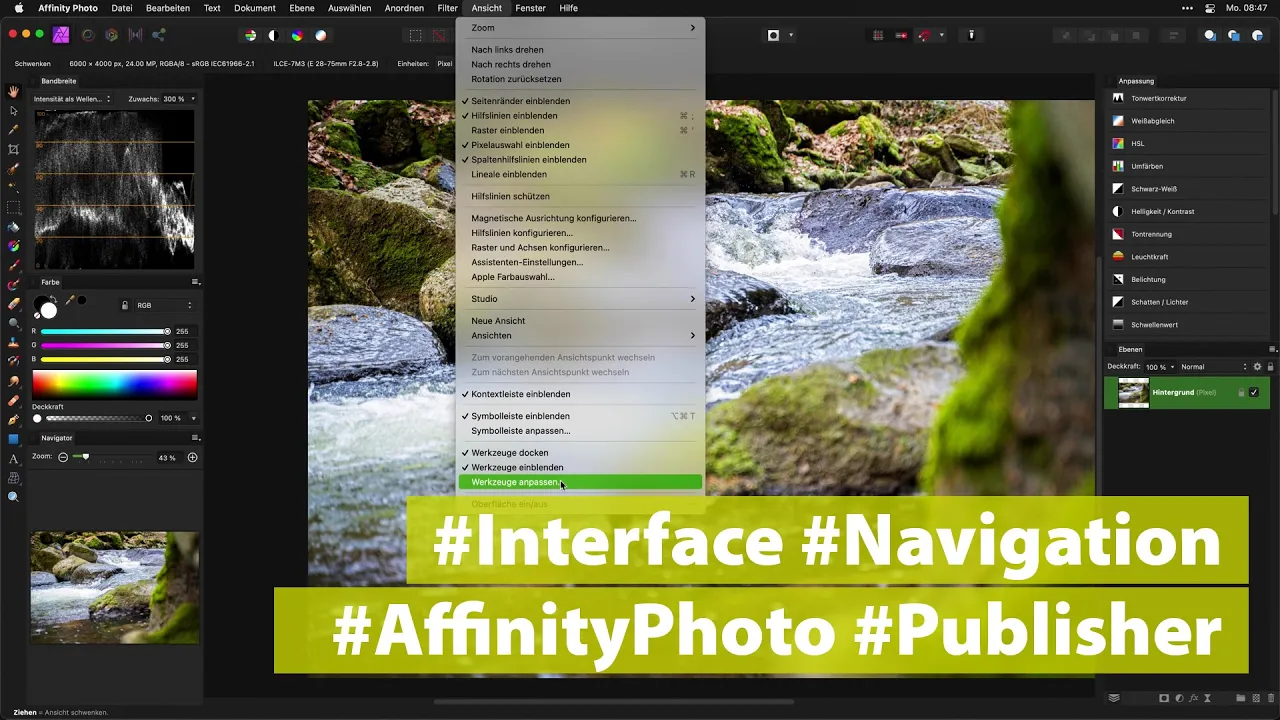Toggle Werkzeuge einblenden option

[x=580, y=468]
